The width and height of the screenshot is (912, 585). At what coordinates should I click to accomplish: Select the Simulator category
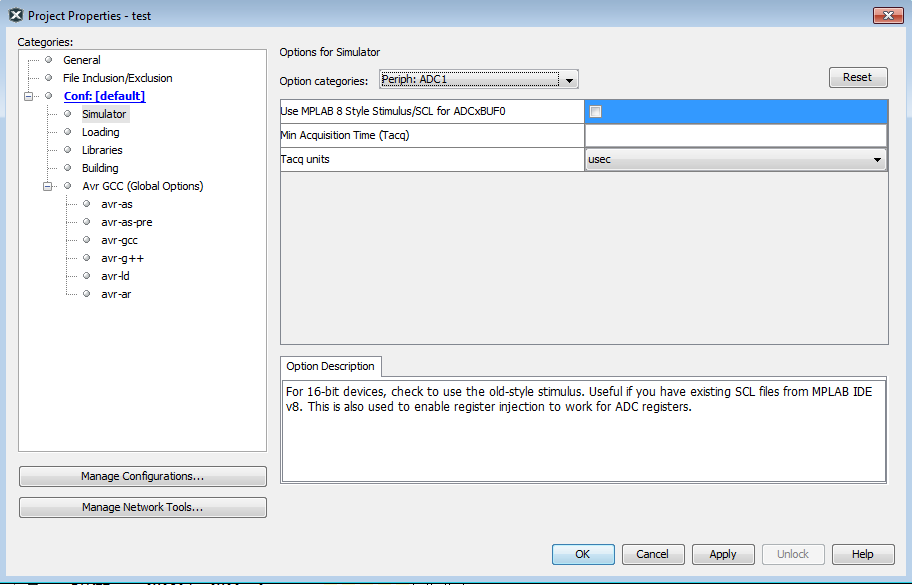(104, 114)
